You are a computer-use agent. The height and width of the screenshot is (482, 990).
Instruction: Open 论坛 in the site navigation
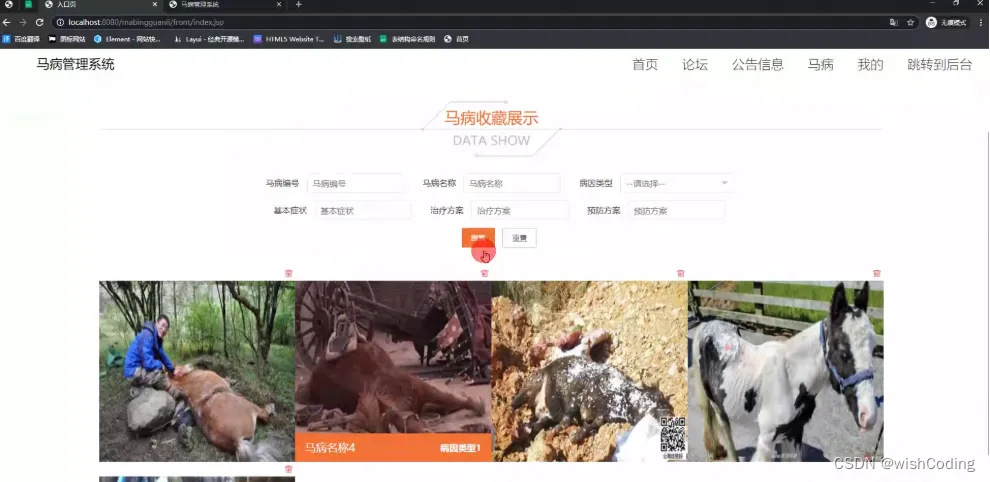point(695,64)
